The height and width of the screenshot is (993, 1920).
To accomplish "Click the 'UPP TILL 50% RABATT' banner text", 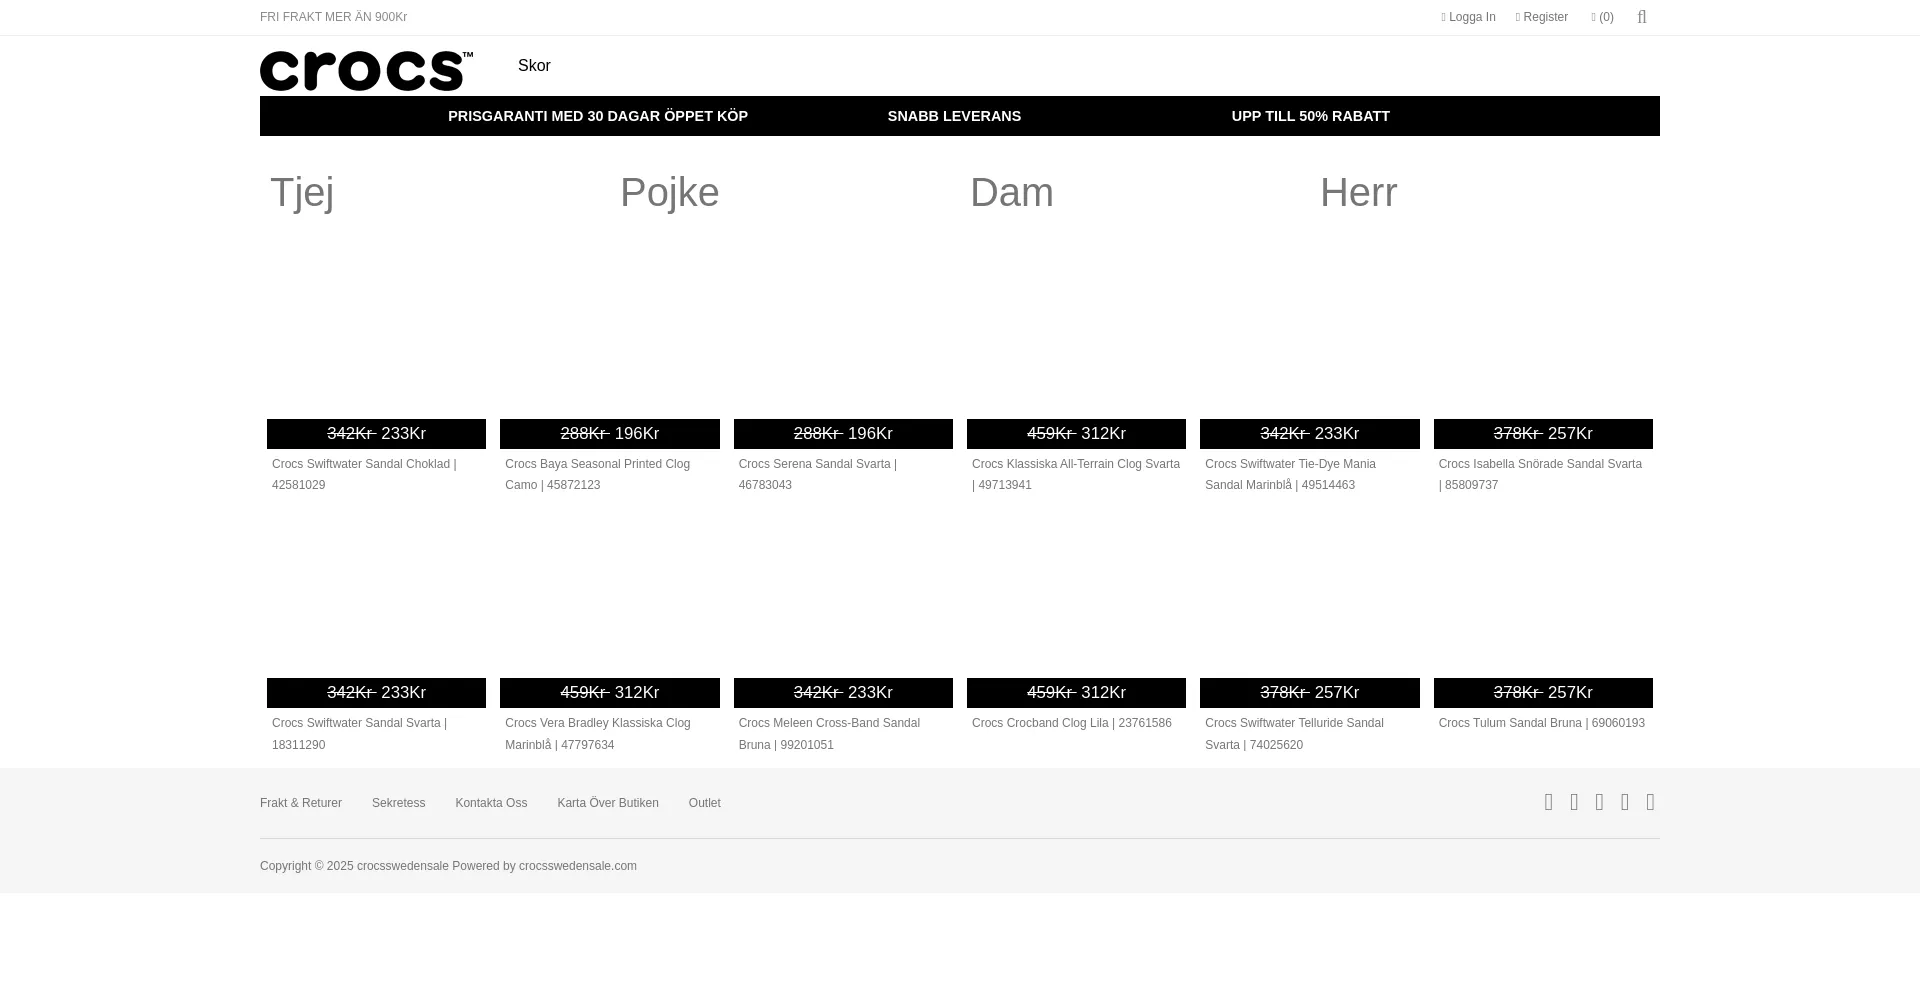I will pos(1310,116).
